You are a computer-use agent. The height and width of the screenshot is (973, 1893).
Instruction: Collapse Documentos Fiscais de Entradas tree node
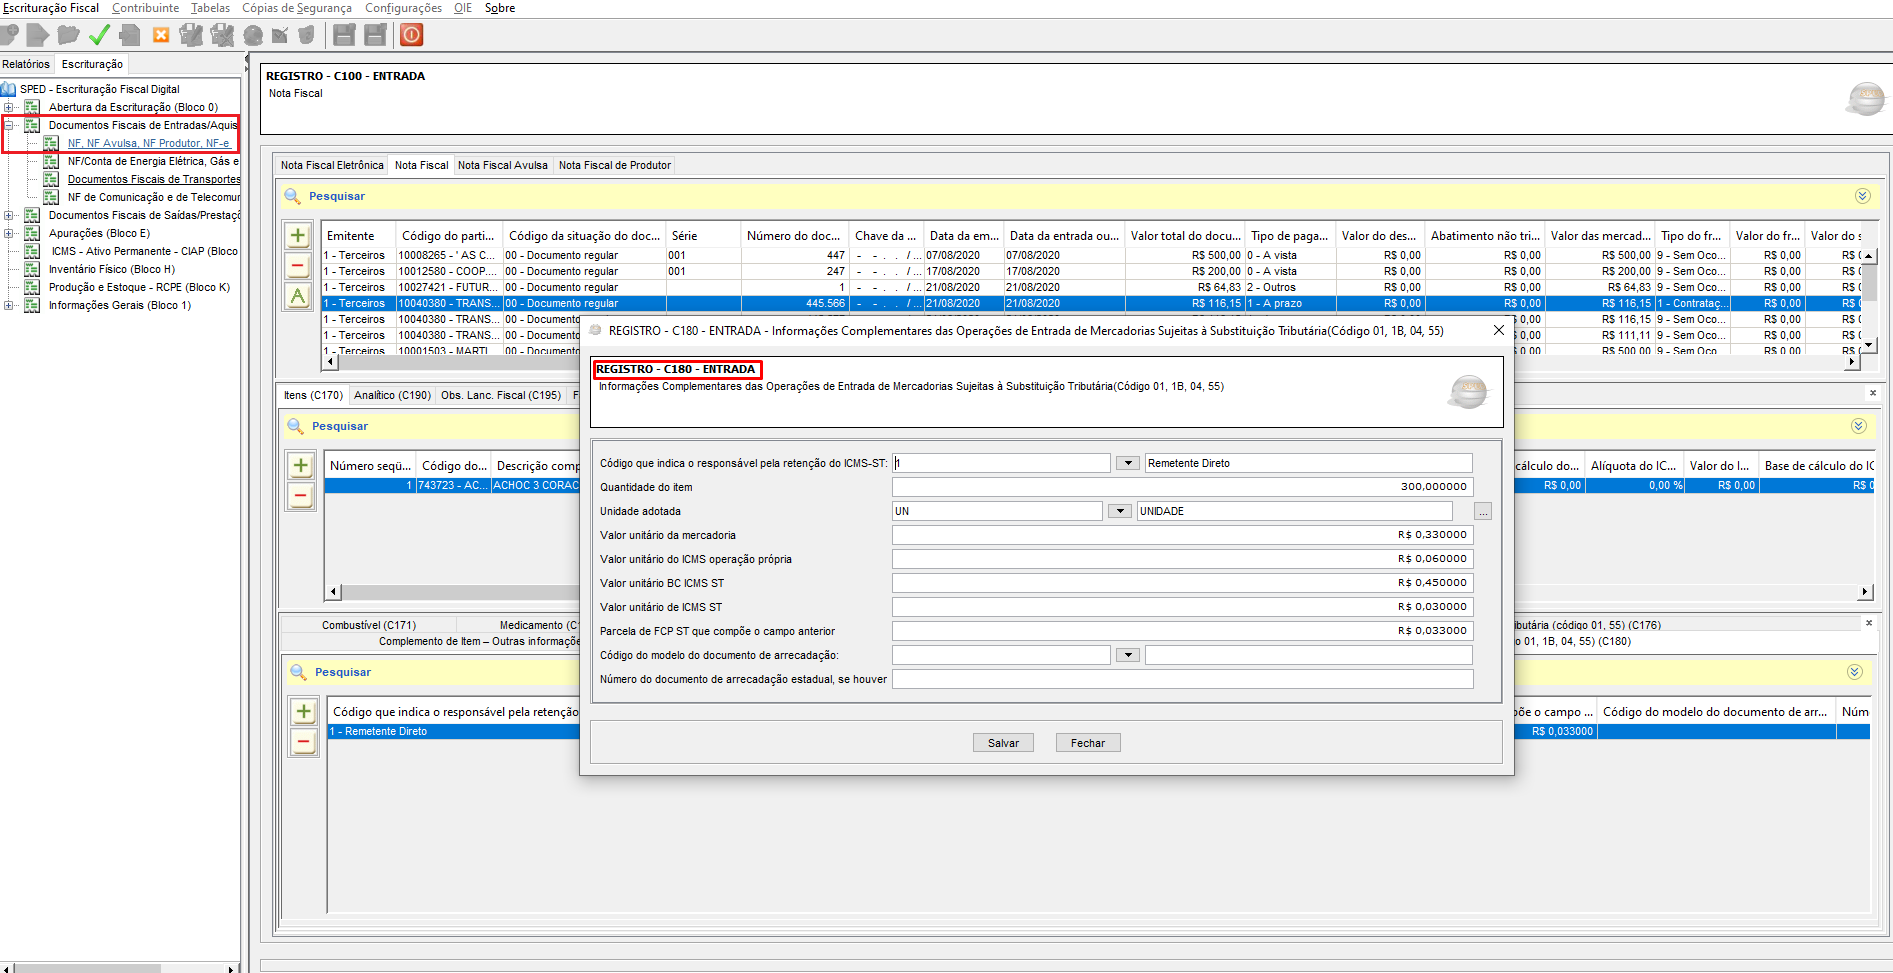9,125
